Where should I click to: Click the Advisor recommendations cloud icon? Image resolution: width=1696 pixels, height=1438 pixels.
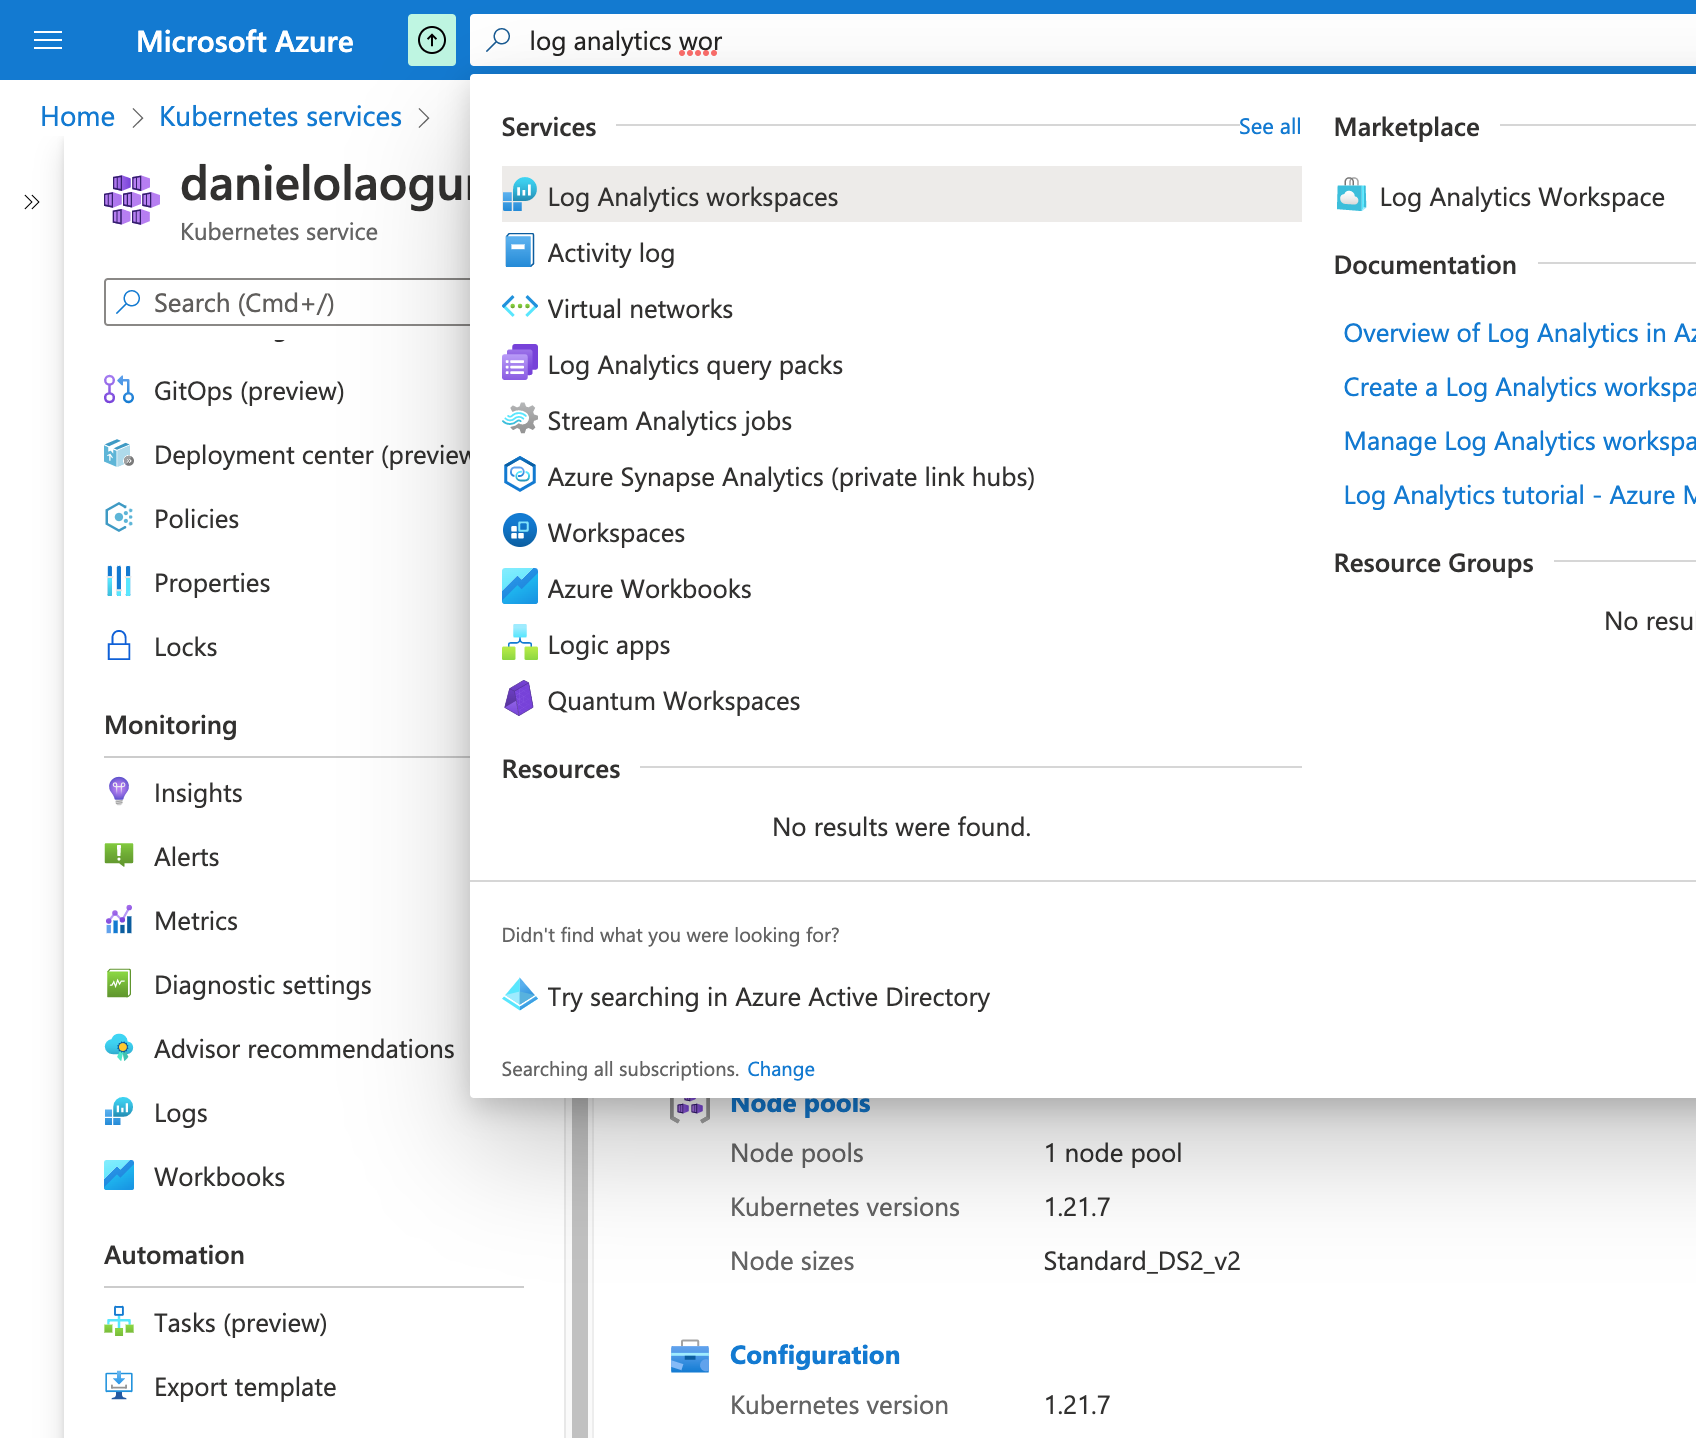pyautogui.click(x=119, y=1048)
